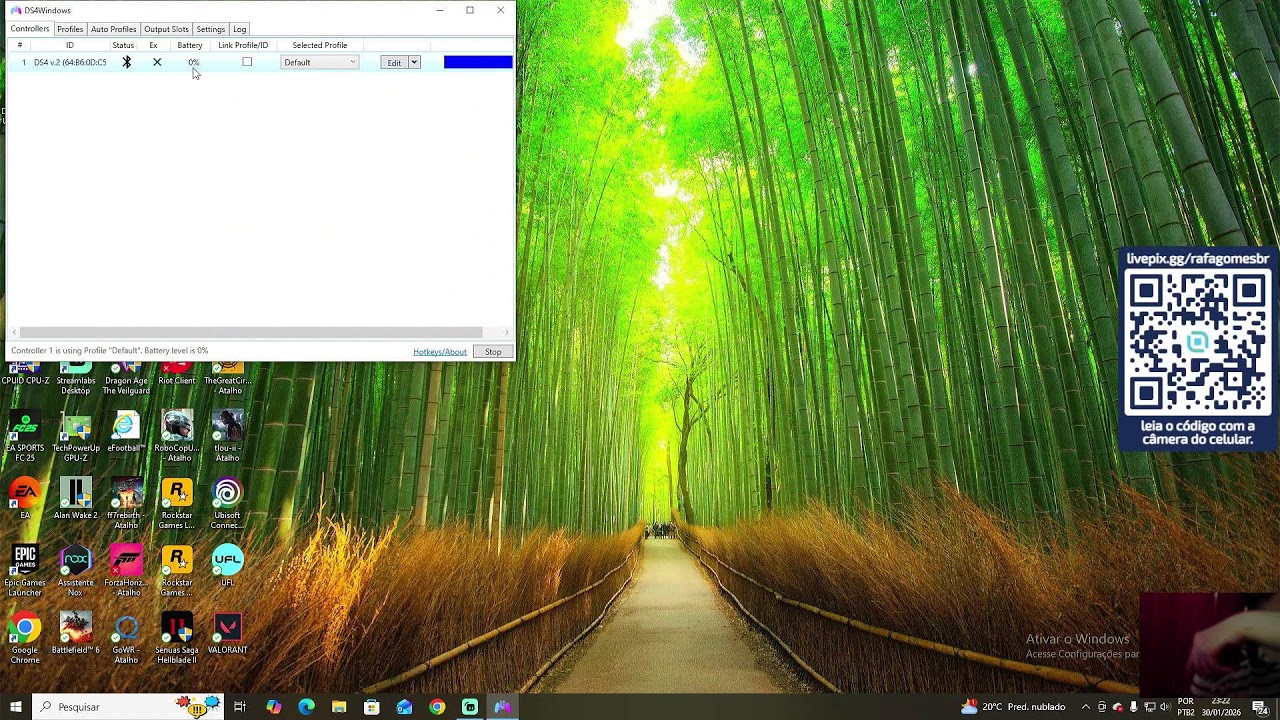1280x720 pixels.
Task: Click the Status column header
Action: (123, 45)
